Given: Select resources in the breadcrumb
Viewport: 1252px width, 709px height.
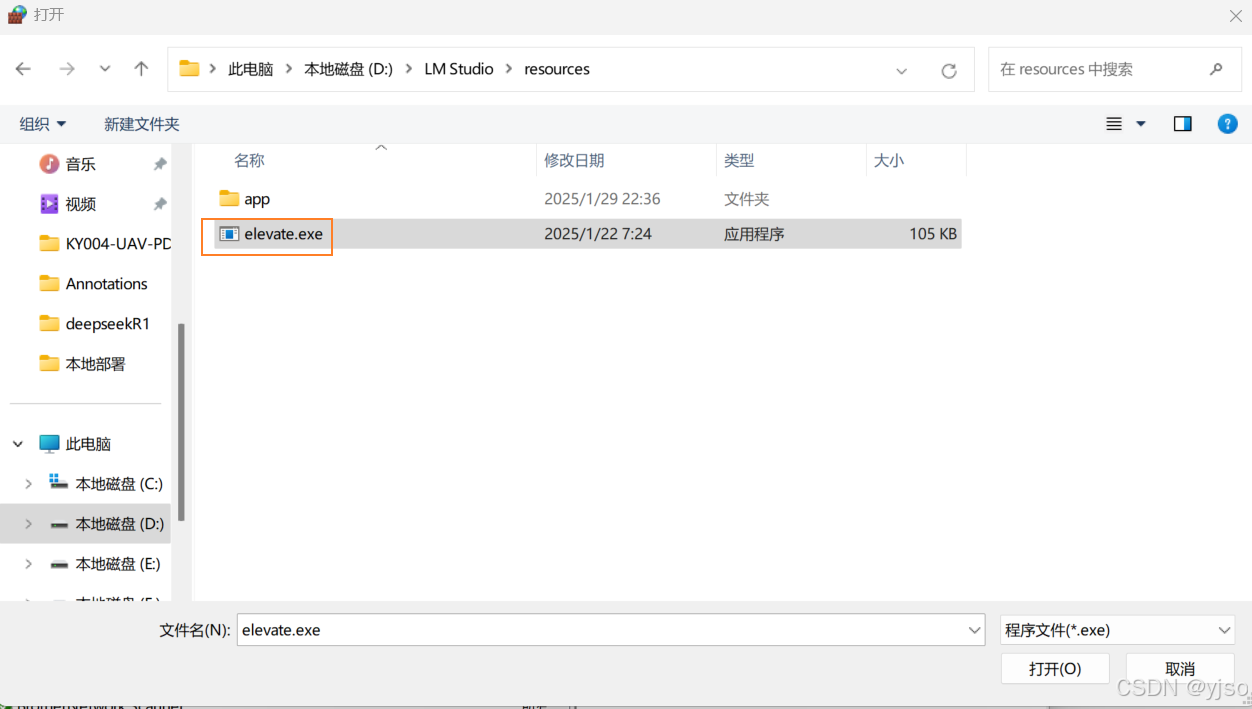Looking at the screenshot, I should (557, 69).
